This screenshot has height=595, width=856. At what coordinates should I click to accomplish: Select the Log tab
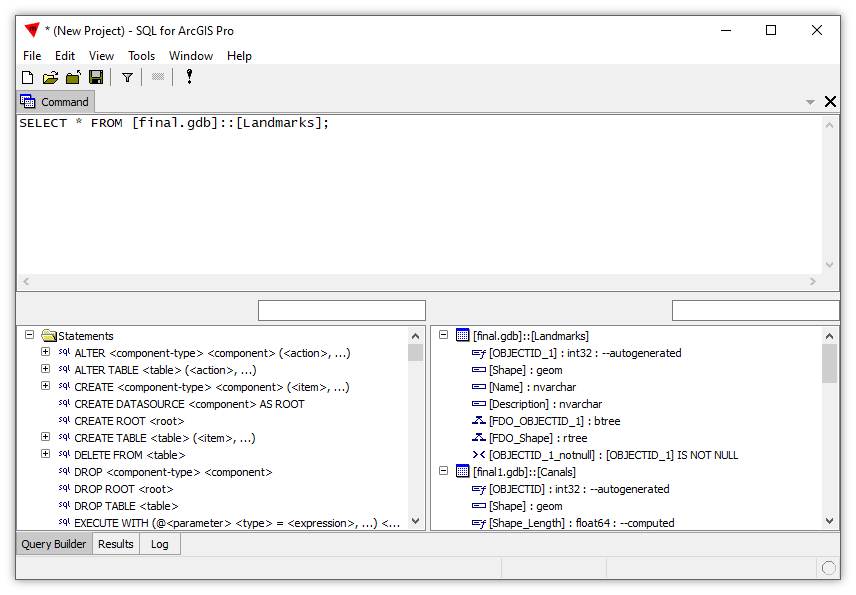click(x=159, y=543)
